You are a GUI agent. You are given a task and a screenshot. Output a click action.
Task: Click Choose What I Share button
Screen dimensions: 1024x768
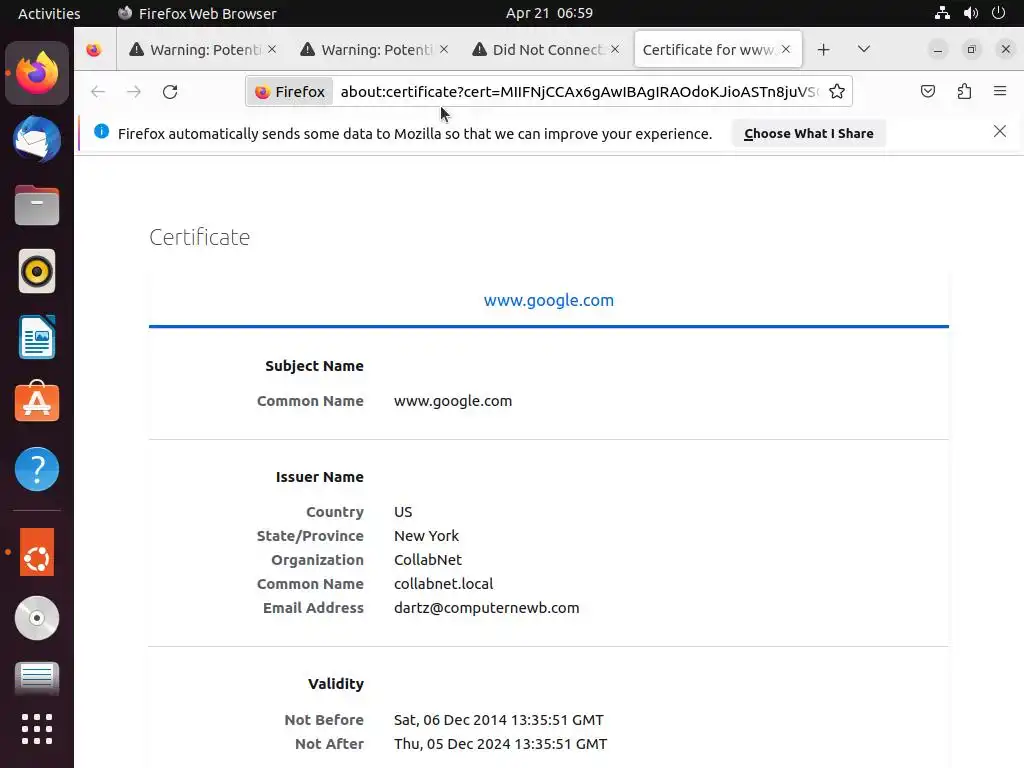808,133
